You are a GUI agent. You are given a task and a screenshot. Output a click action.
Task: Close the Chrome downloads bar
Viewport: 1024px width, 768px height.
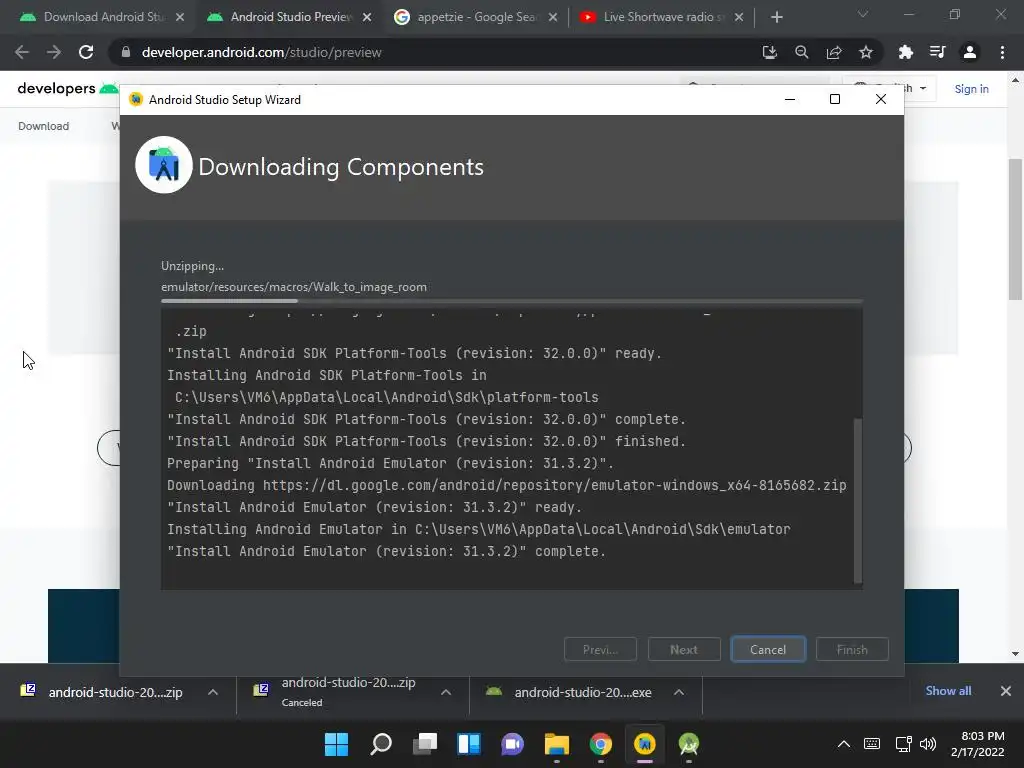point(1006,691)
